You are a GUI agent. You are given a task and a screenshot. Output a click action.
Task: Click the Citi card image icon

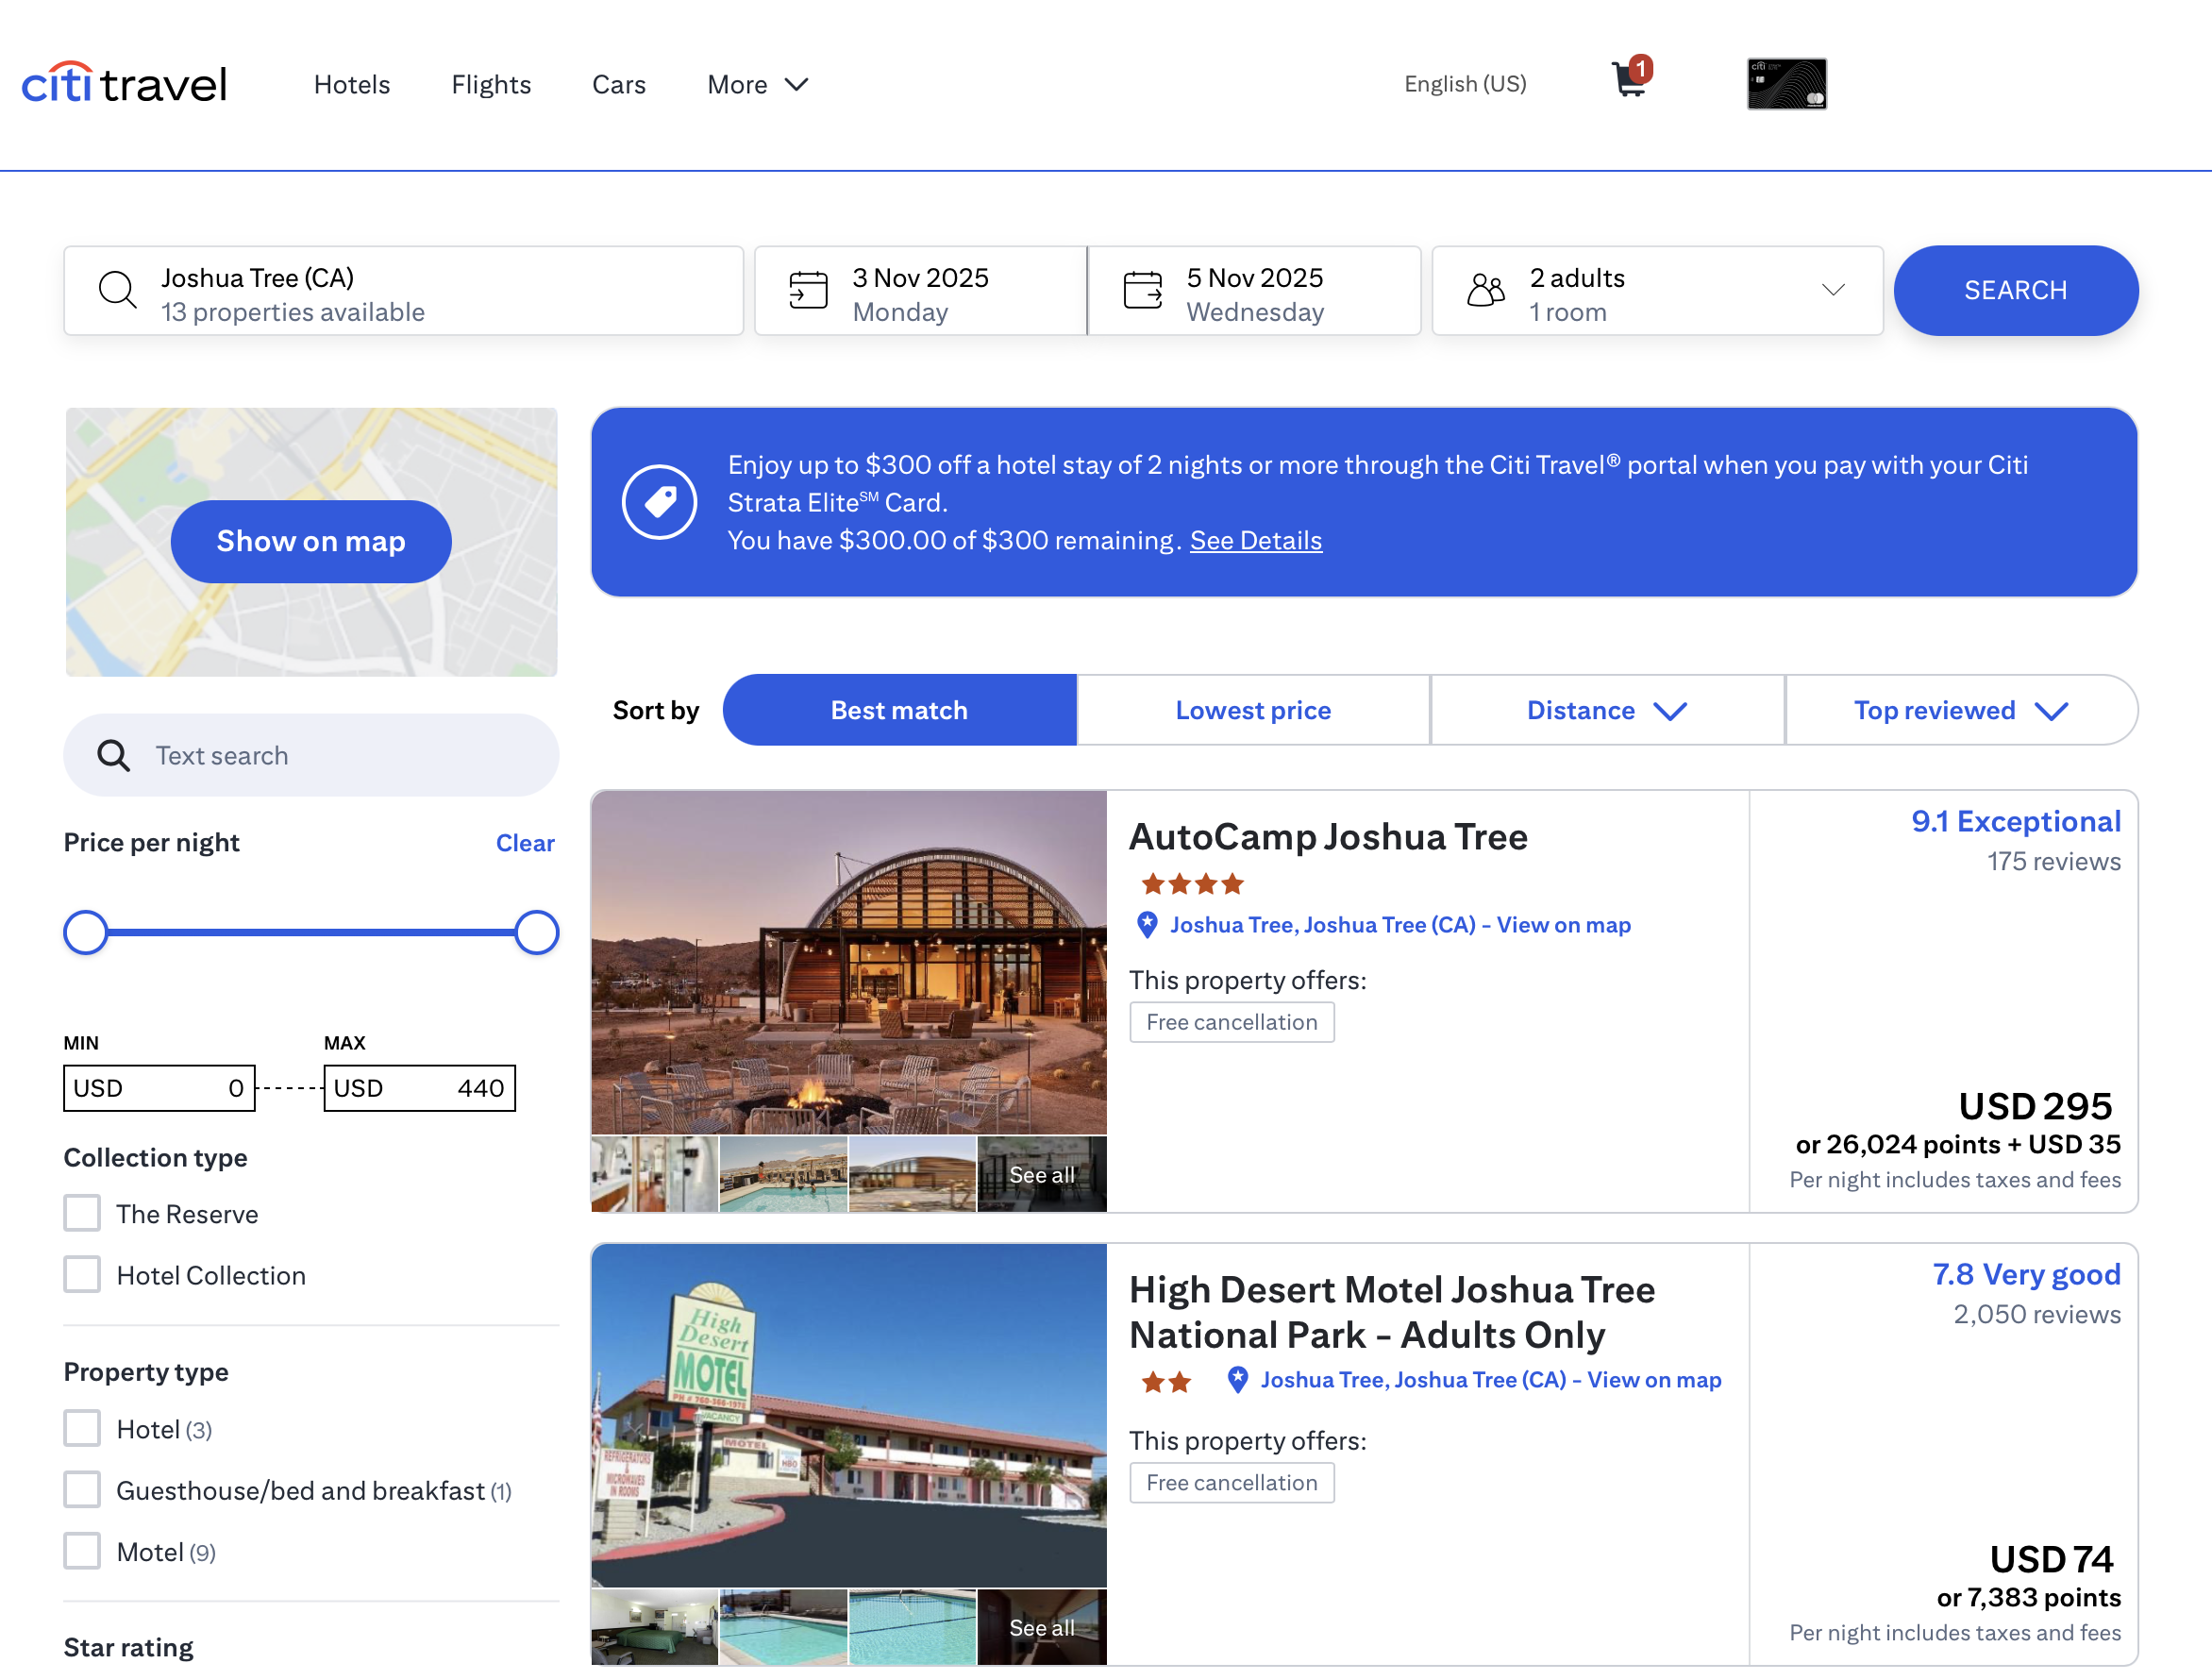point(1786,84)
